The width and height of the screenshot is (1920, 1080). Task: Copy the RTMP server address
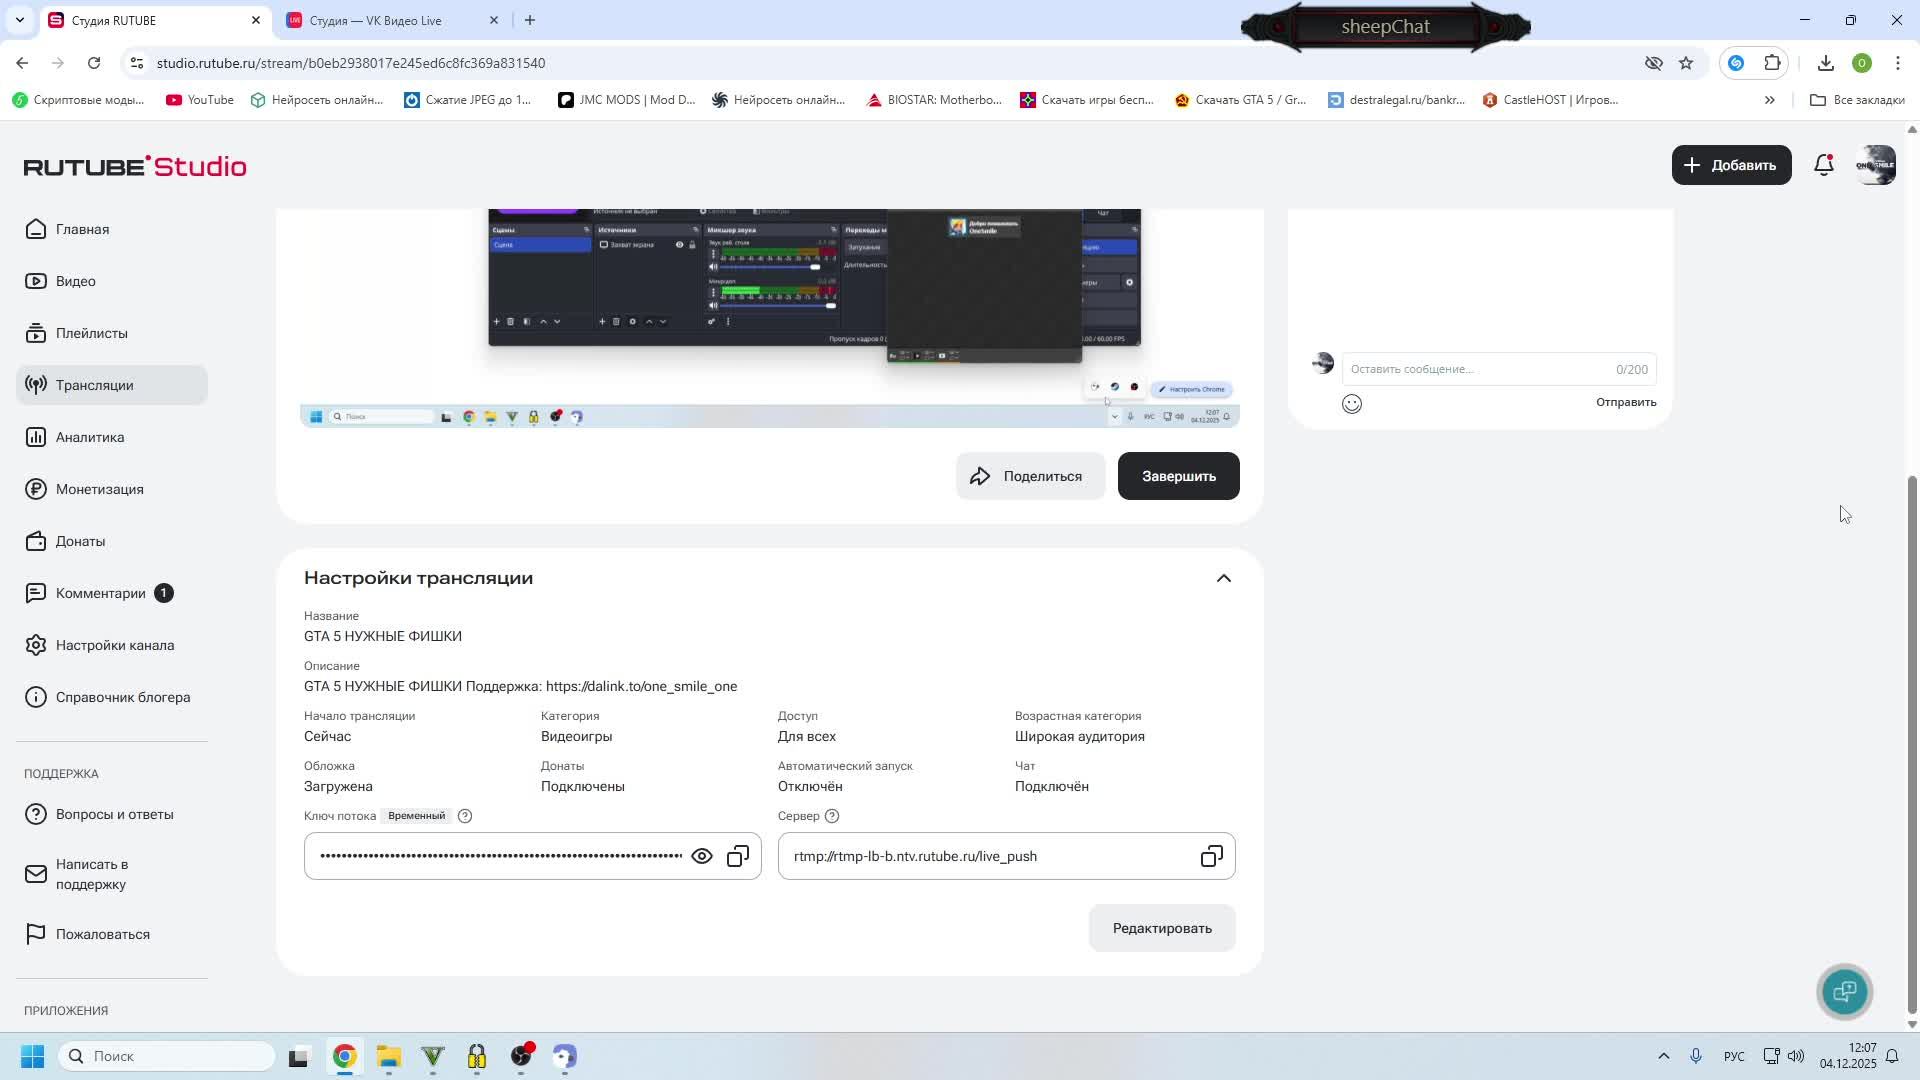pyautogui.click(x=1211, y=857)
